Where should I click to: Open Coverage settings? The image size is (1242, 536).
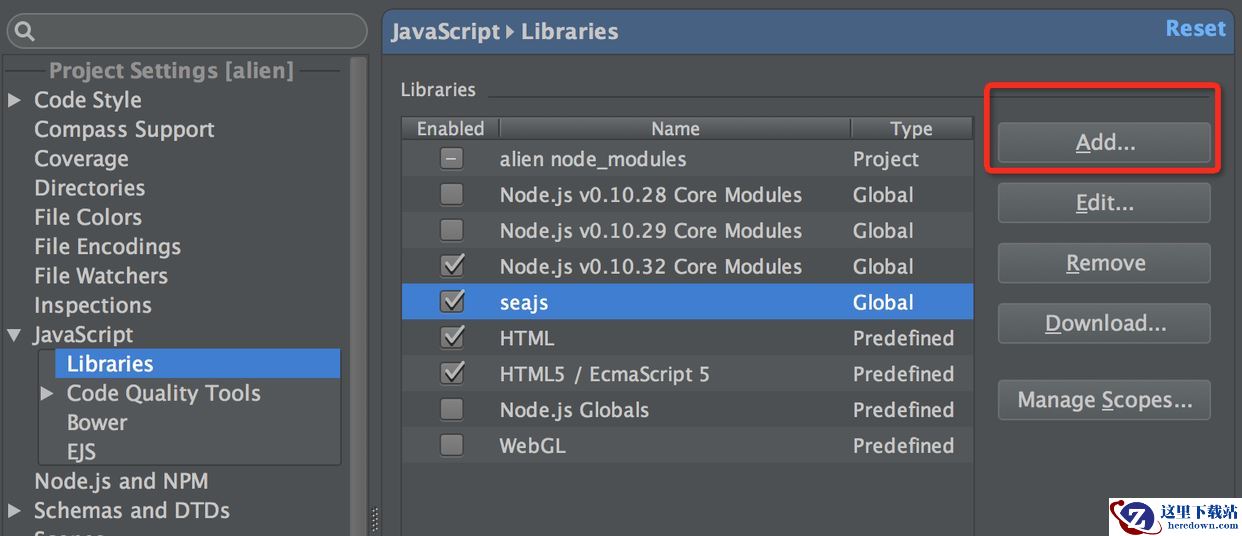pyautogui.click(x=81, y=159)
